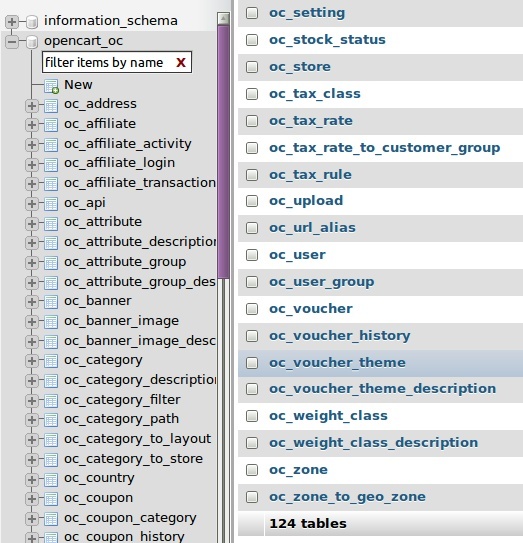523x543 pixels.
Task: Open the oc_tax_rate table link
Action: tap(311, 121)
